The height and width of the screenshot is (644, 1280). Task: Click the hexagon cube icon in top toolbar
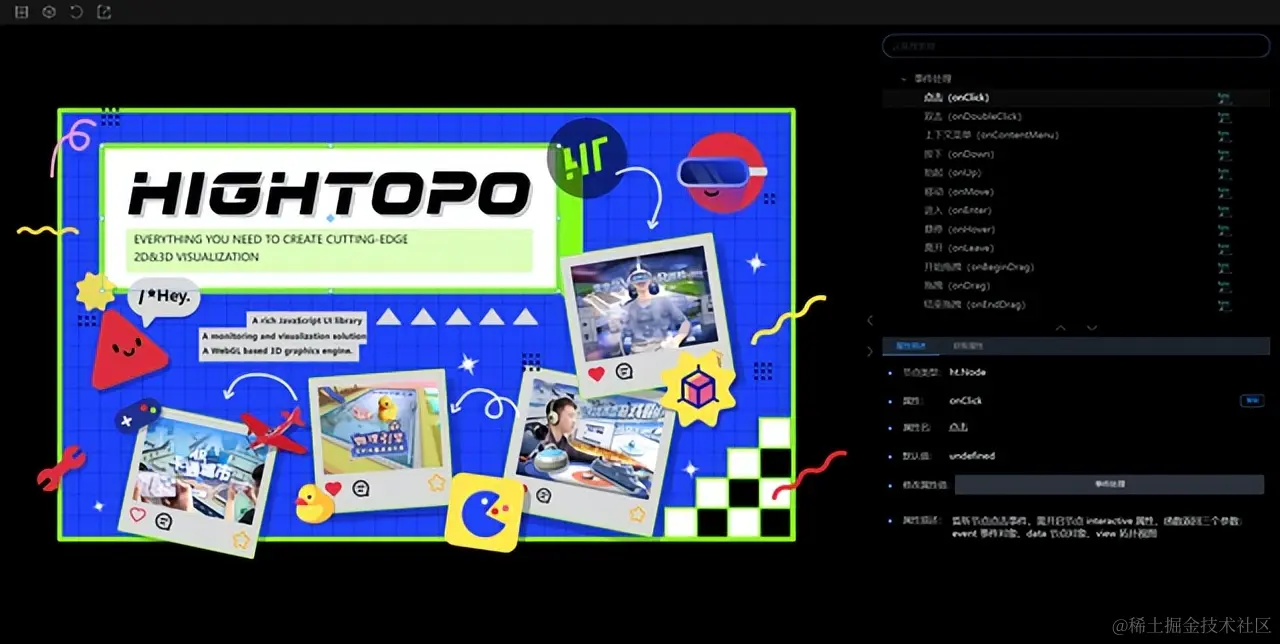click(x=49, y=12)
